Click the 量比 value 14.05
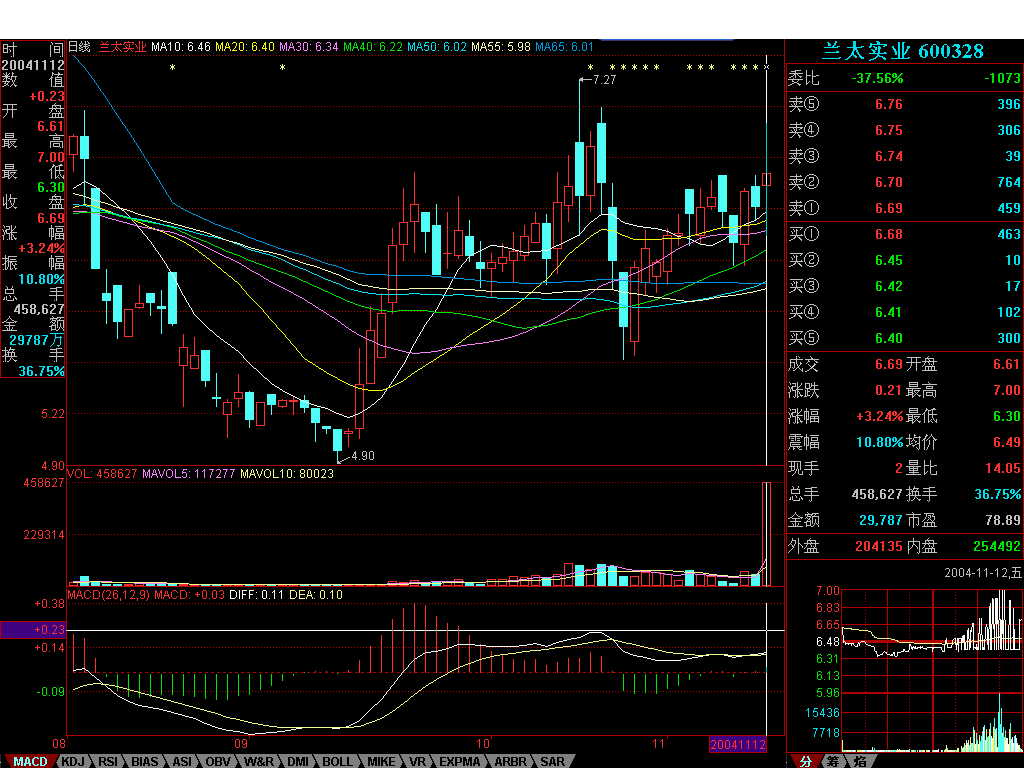The height and width of the screenshot is (768, 1024). 1002,468
